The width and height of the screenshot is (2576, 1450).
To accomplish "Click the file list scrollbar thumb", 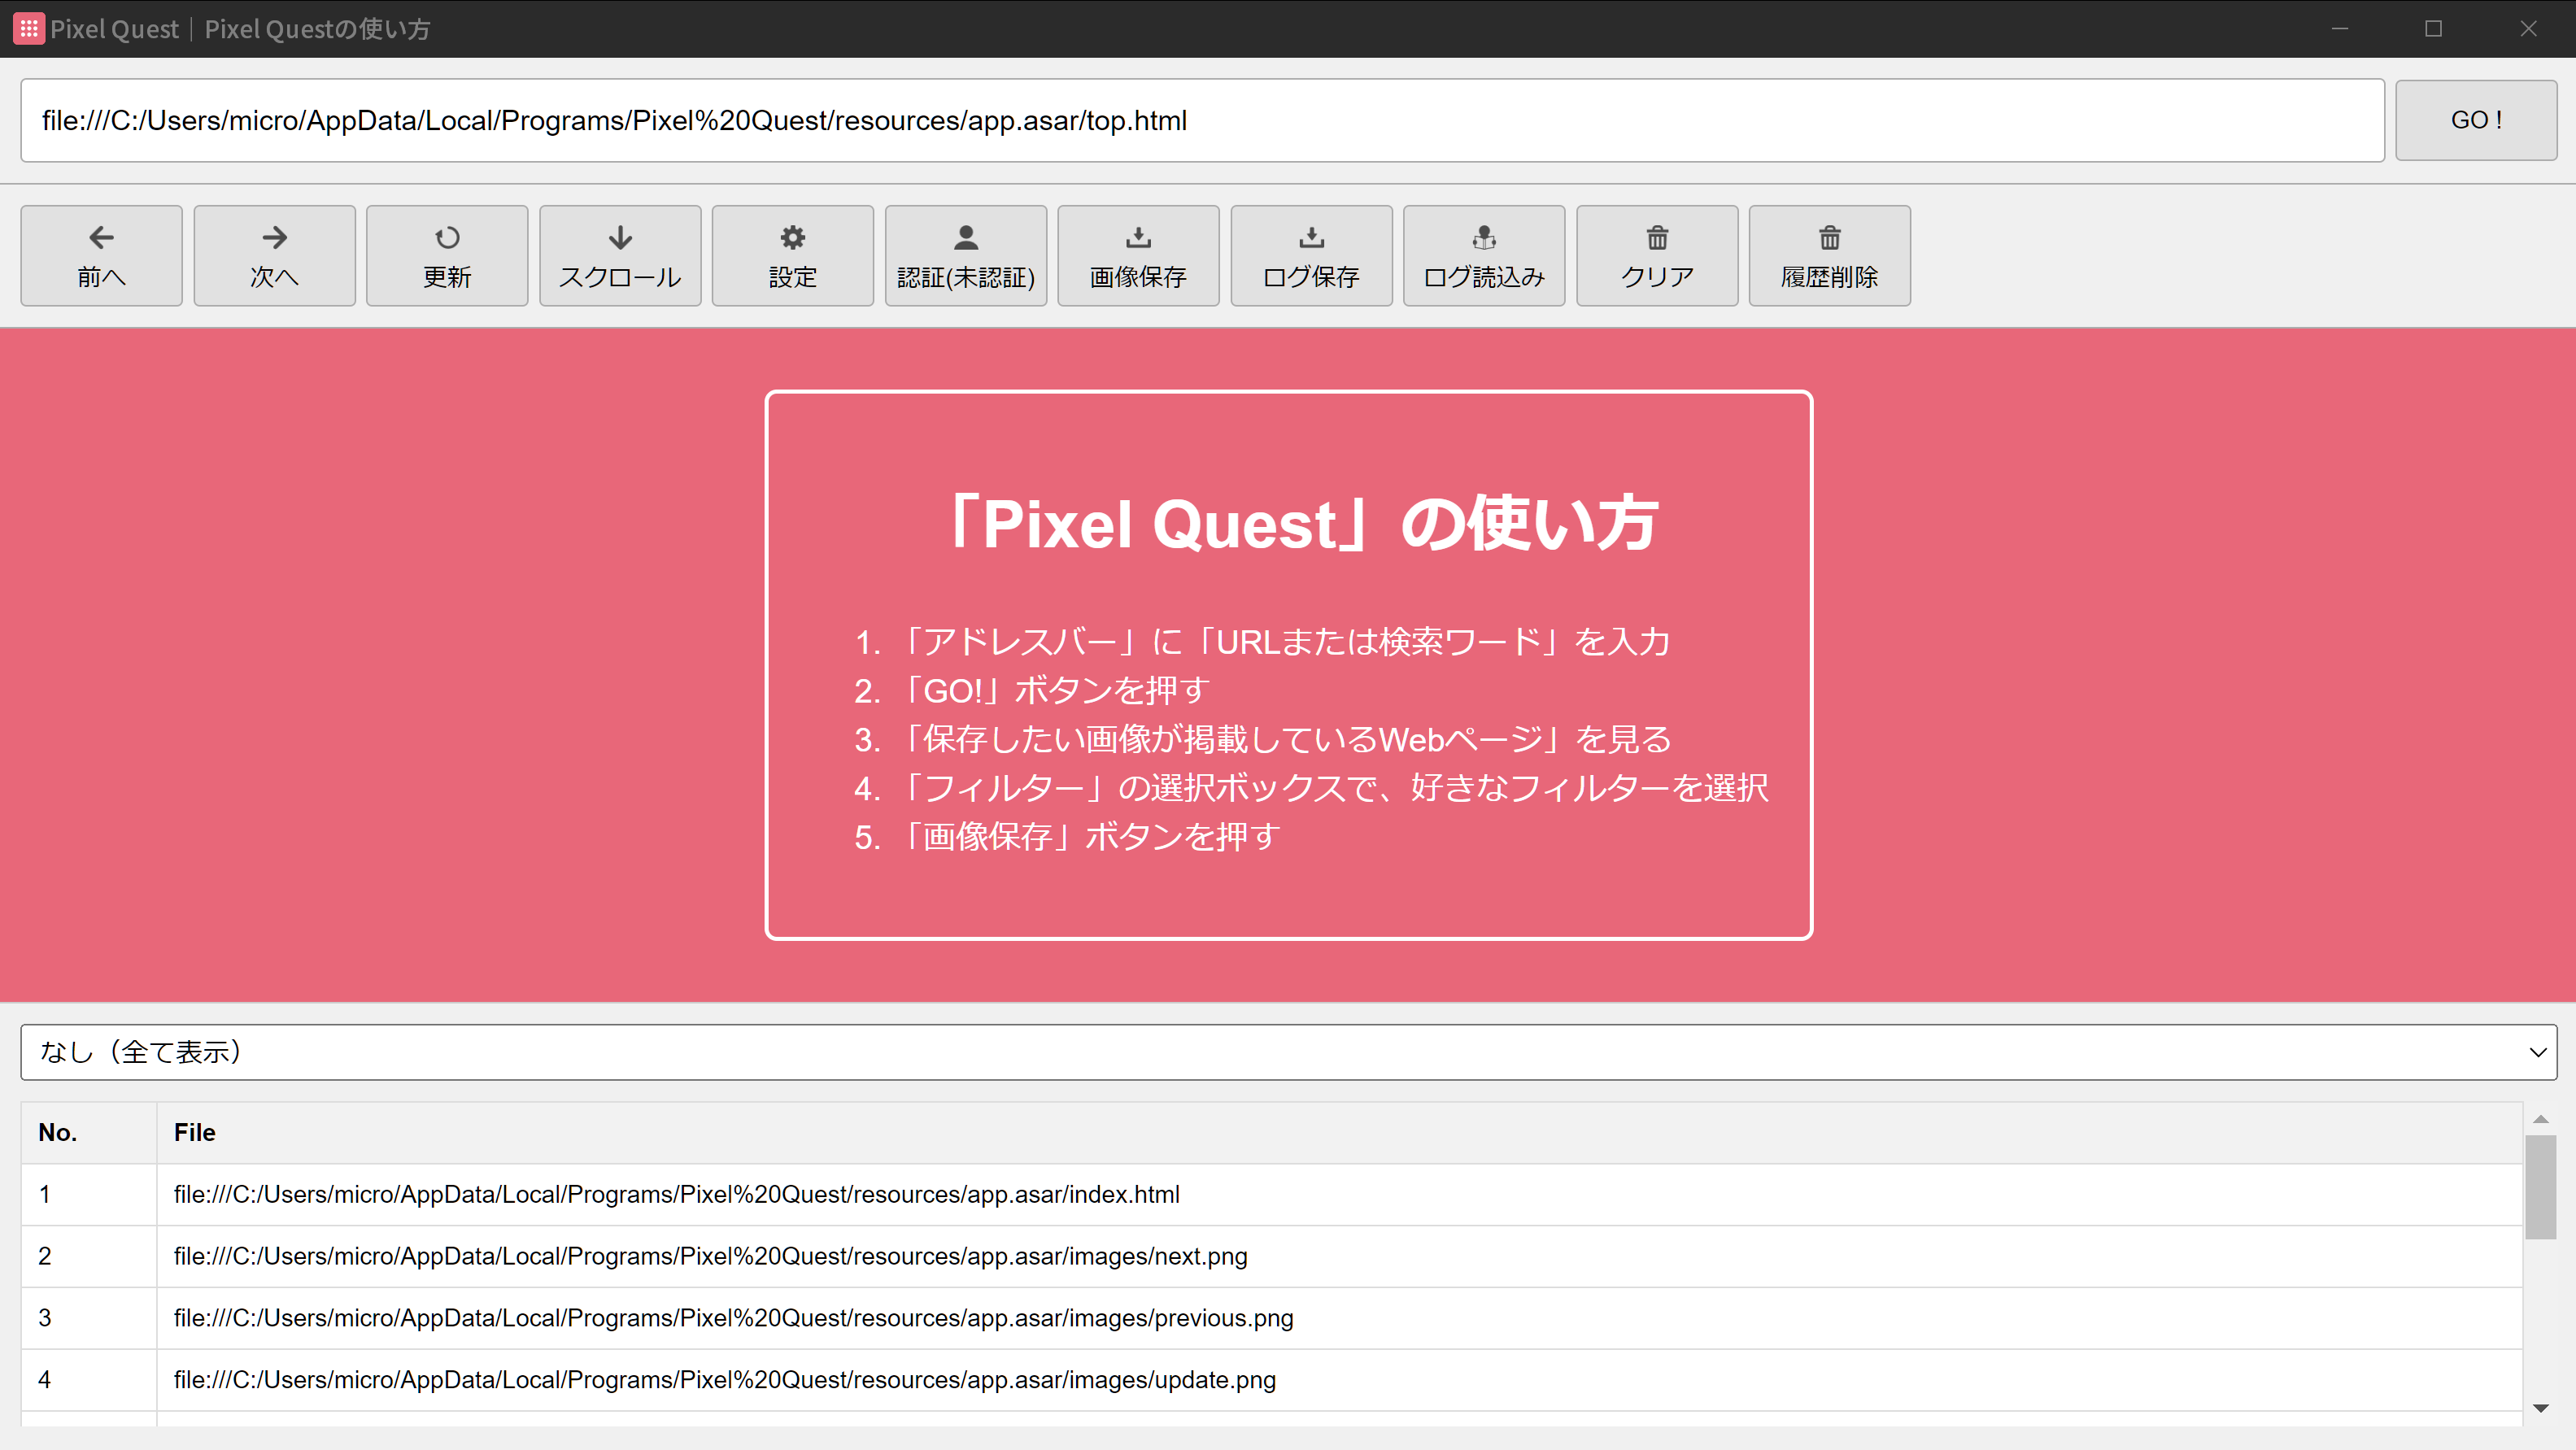I will point(2540,1187).
